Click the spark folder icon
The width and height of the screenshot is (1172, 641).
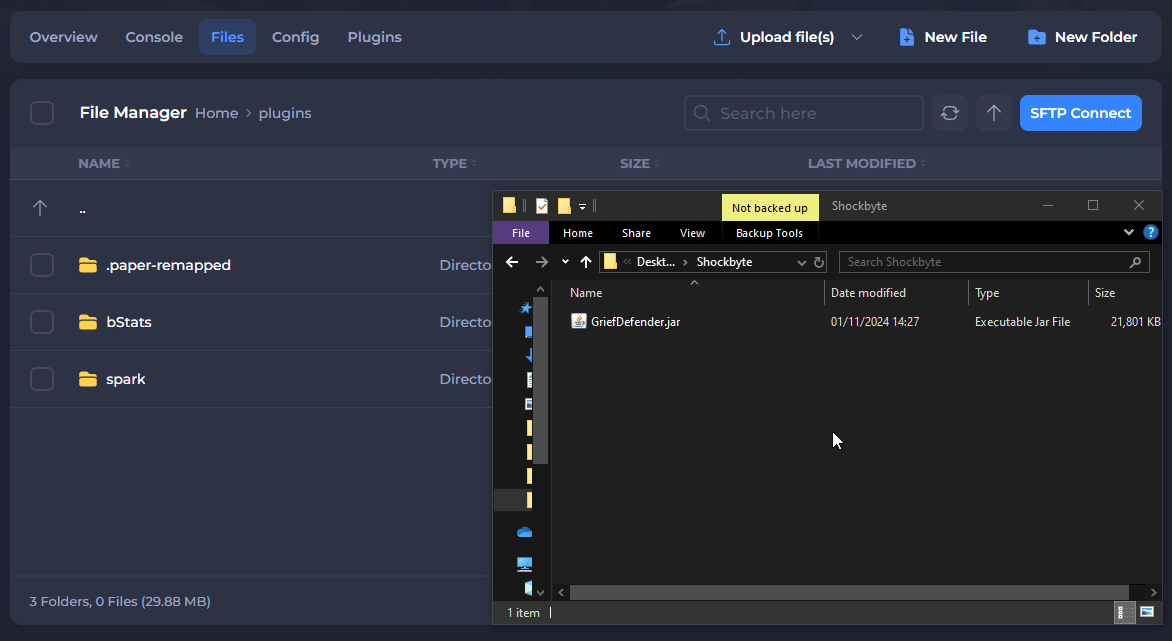88,380
